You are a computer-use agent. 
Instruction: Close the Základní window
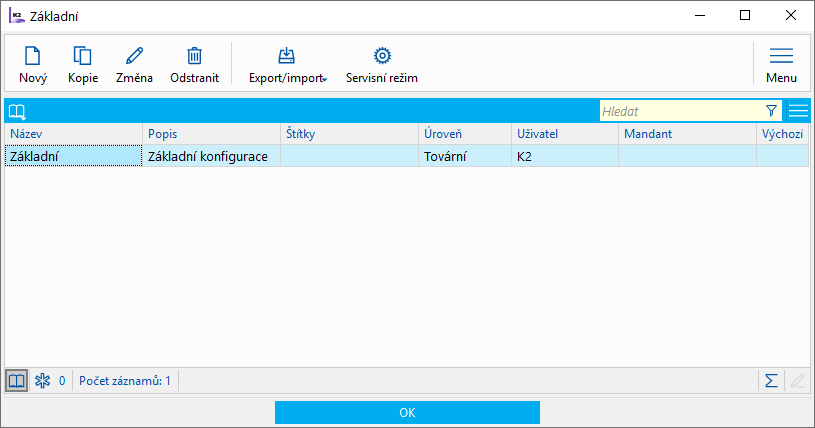click(x=791, y=15)
